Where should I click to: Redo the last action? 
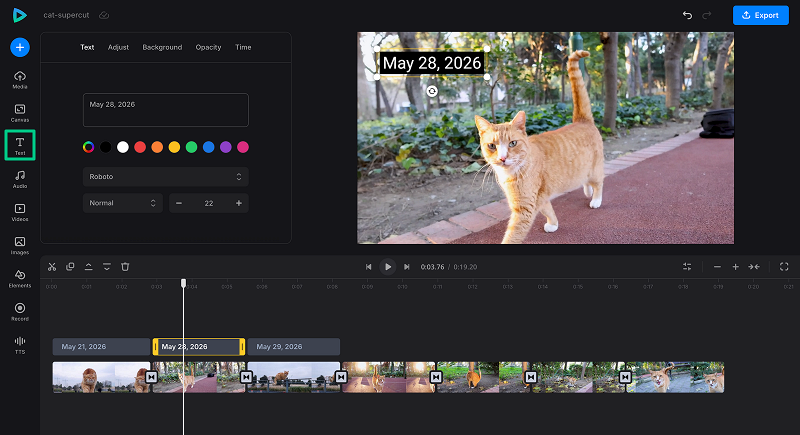[707, 15]
